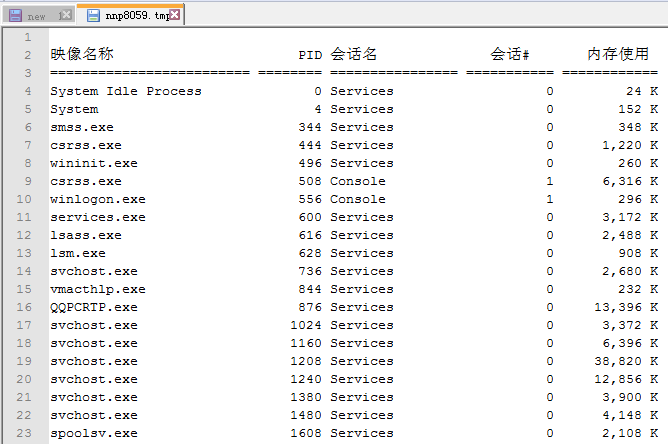Click on the spoolsv.exe line
The image size is (668, 444).
[x=94, y=433]
